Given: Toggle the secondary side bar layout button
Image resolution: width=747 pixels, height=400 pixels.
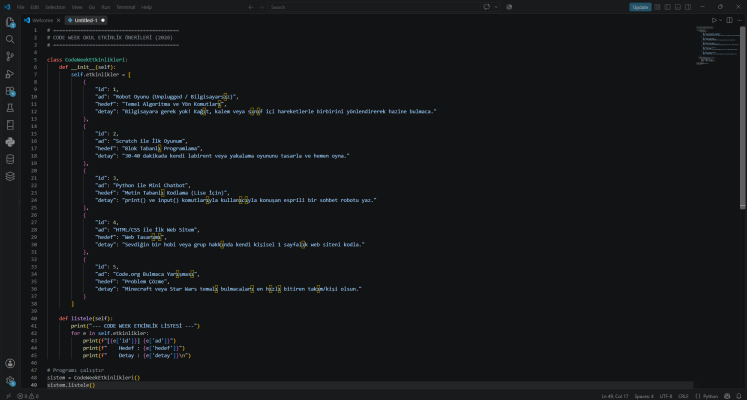Looking at the screenshot, I should (688, 7).
